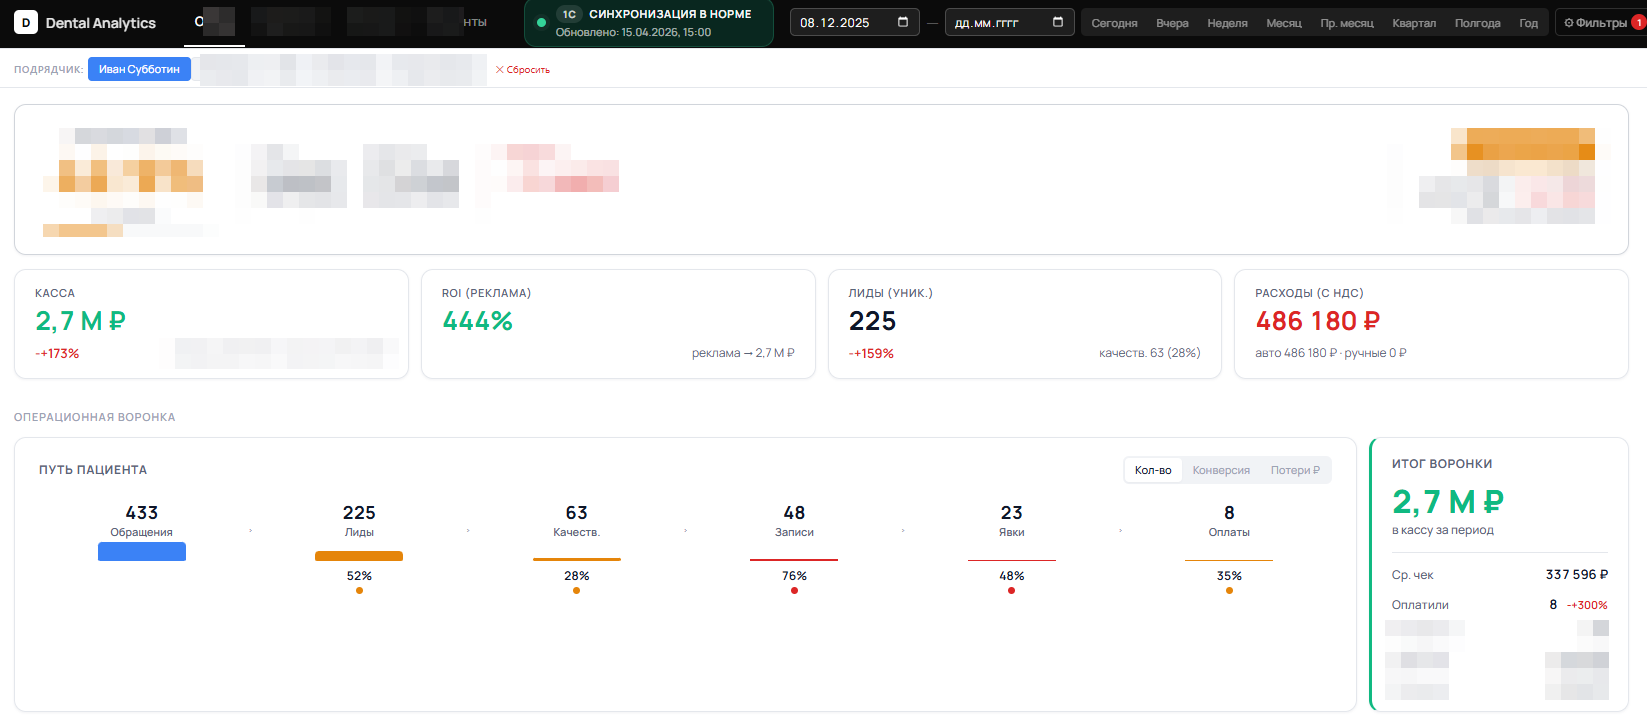Click the Dental Analytics logo icon
The image size is (1647, 719).
click(26, 22)
